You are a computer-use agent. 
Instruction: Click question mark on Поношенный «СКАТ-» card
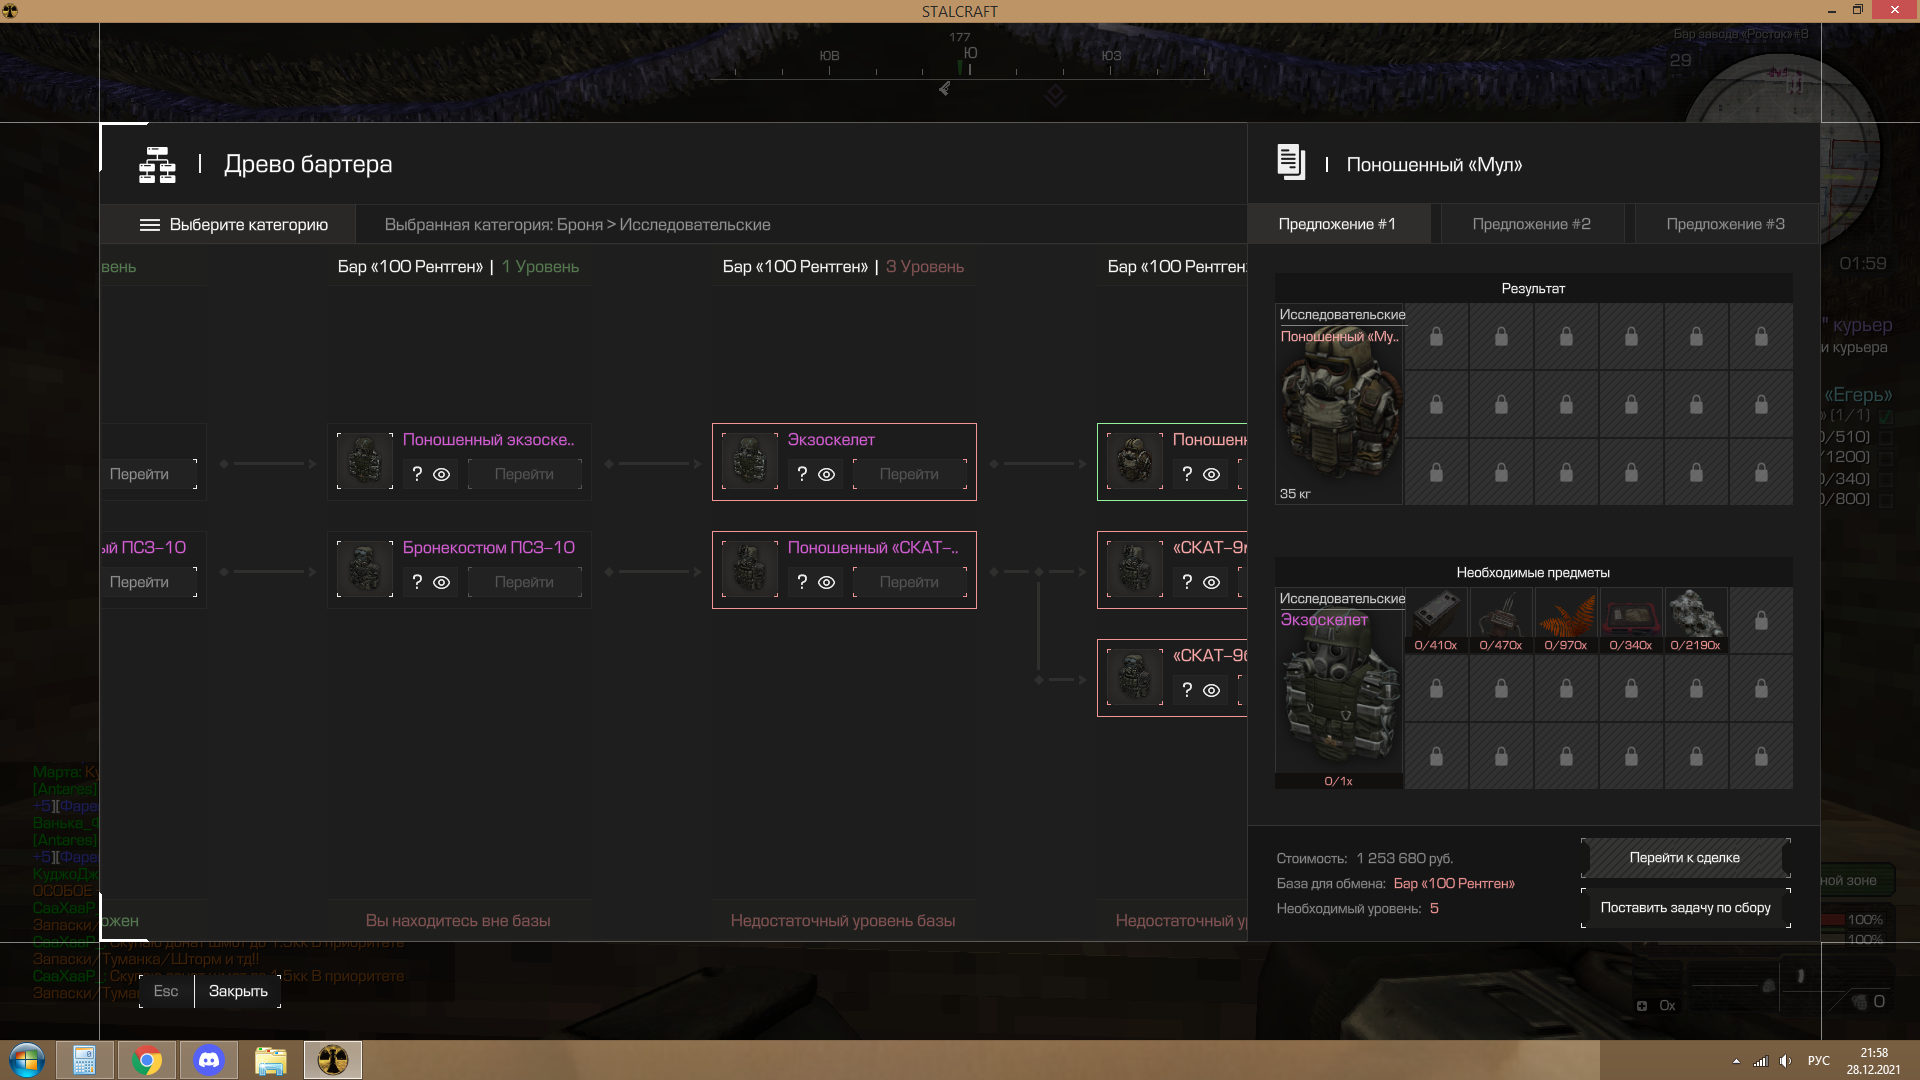tap(802, 582)
